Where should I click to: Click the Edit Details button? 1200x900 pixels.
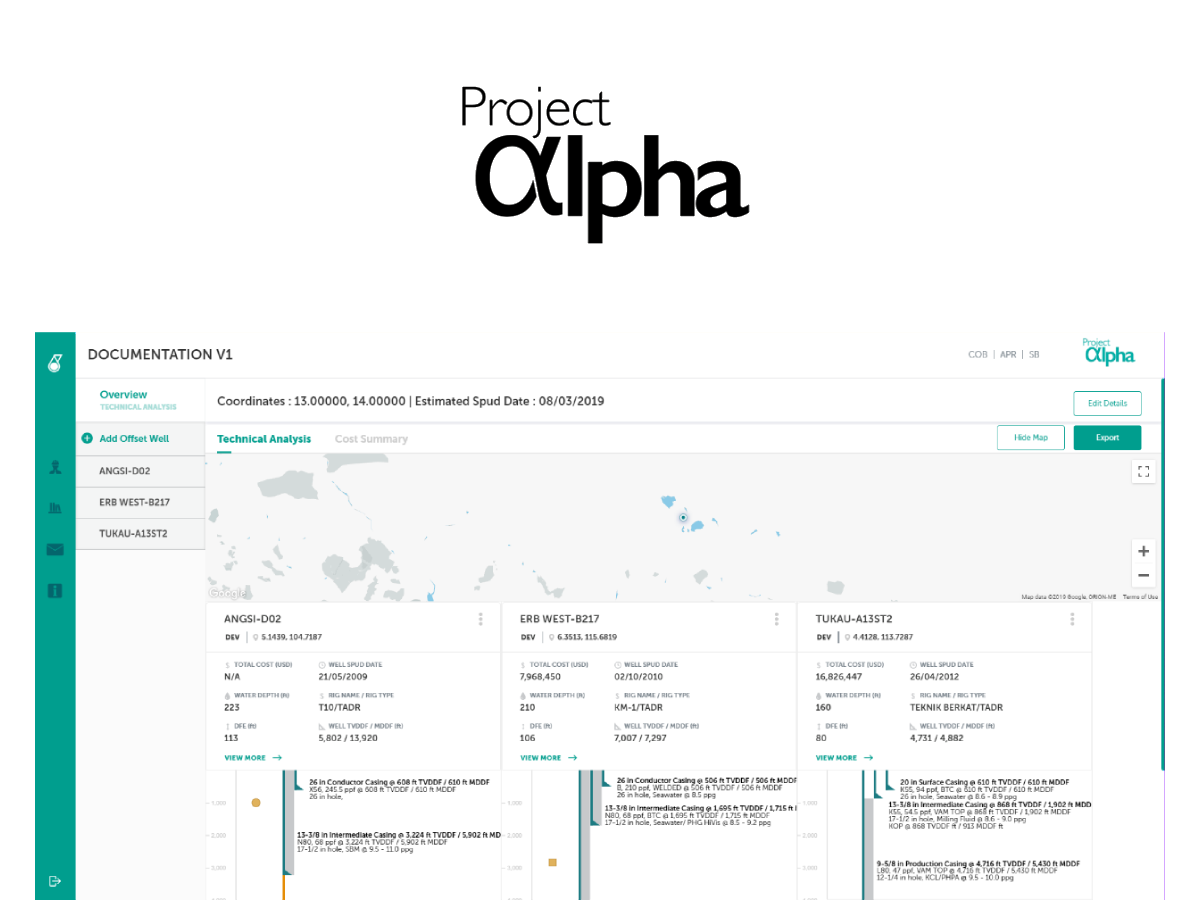pyautogui.click(x=1107, y=403)
